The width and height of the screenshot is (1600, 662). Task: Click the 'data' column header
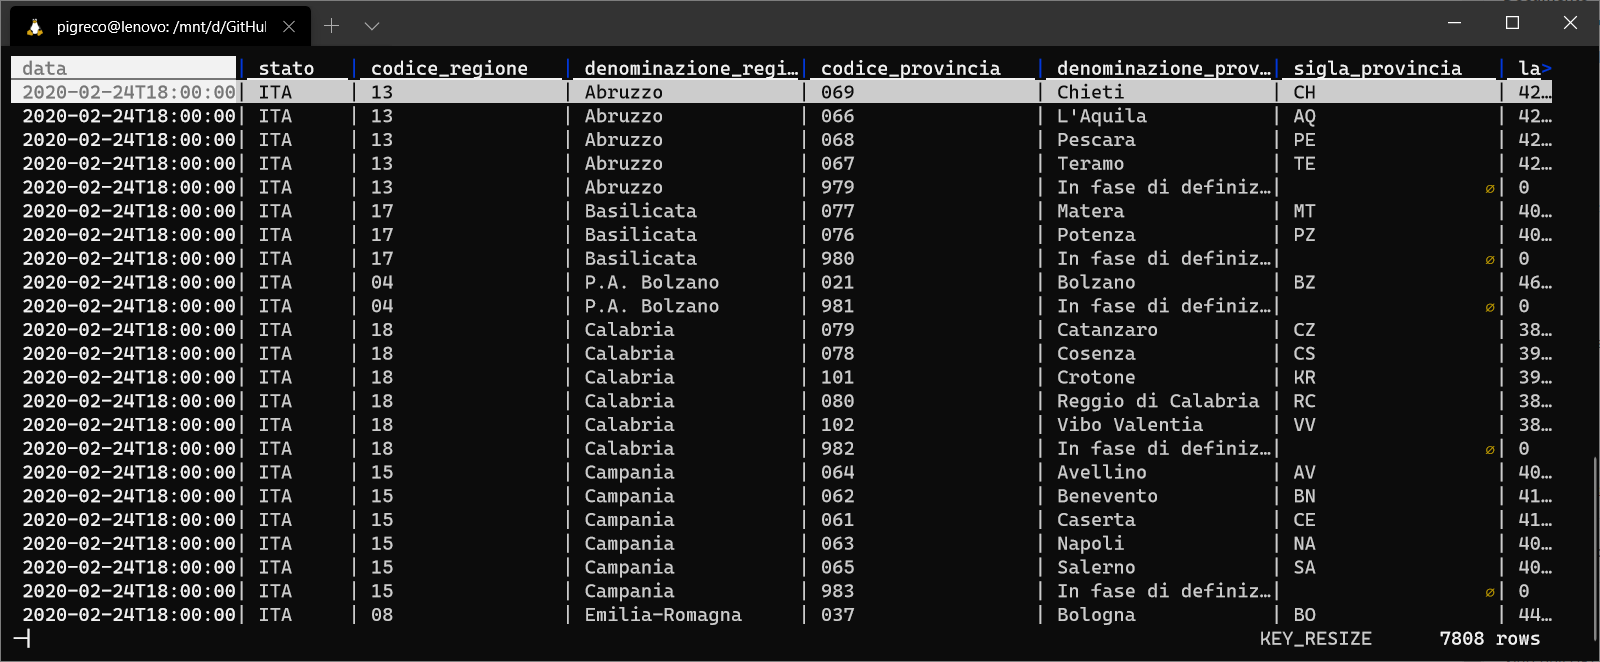(45, 68)
